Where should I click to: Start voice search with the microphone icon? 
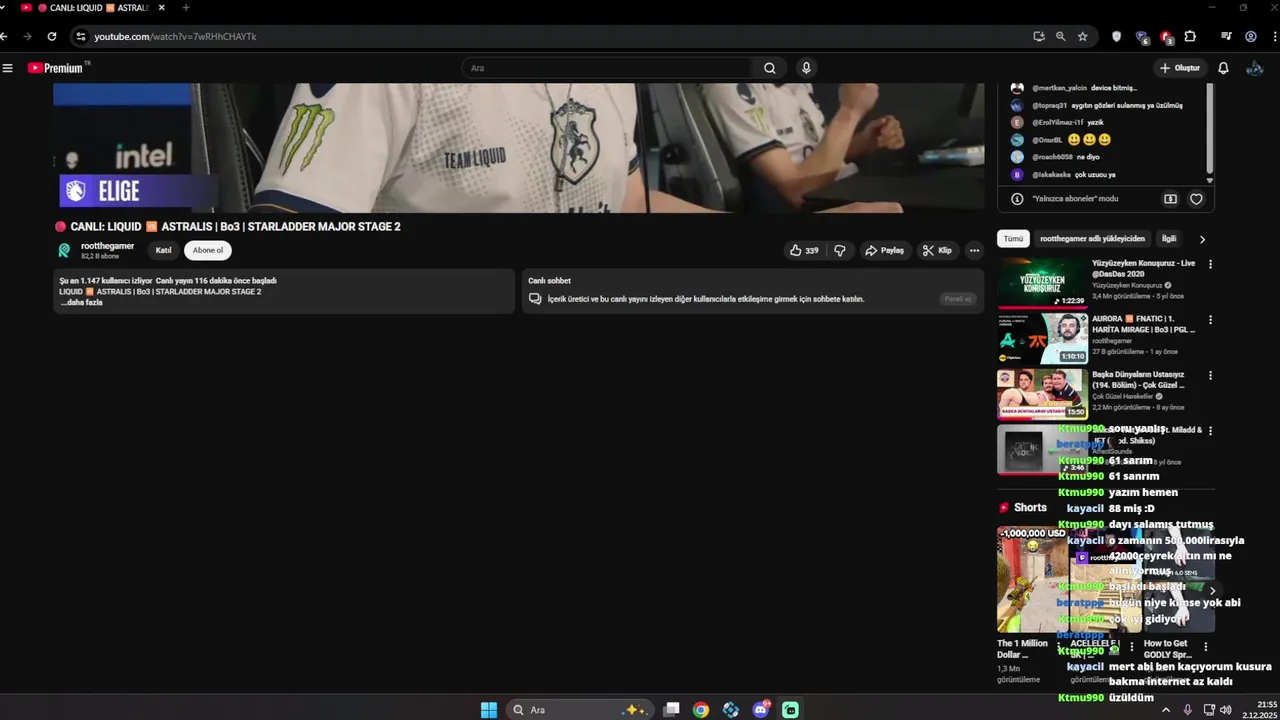coord(806,68)
